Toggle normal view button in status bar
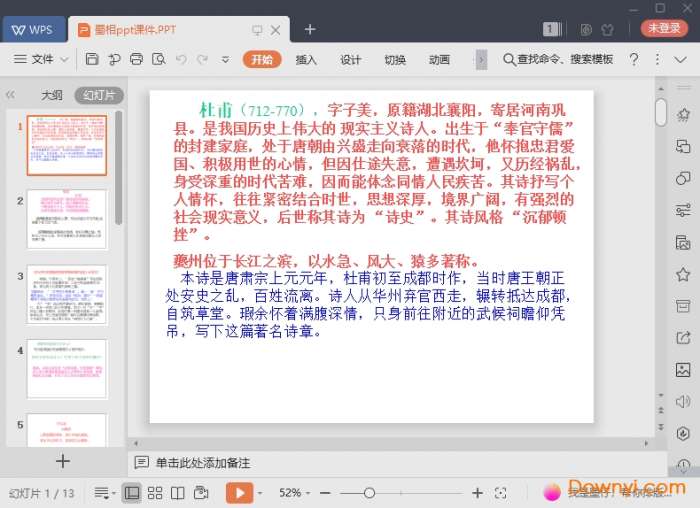 132,493
